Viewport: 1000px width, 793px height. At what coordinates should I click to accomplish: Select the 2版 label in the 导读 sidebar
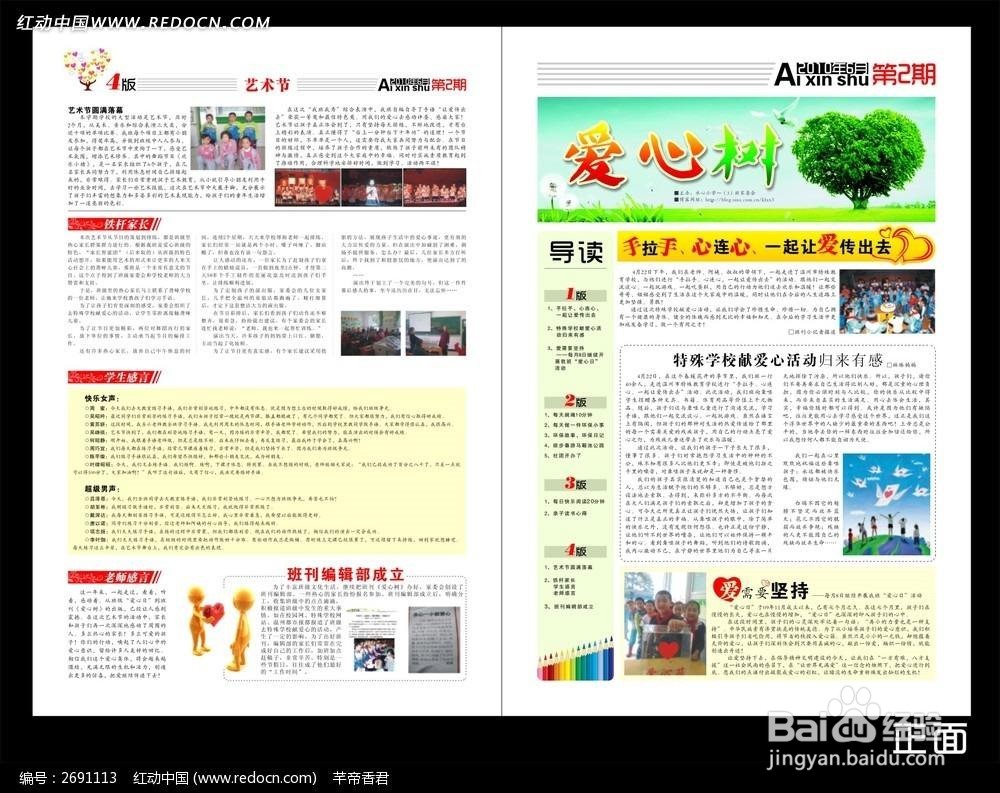pyautogui.click(x=575, y=401)
